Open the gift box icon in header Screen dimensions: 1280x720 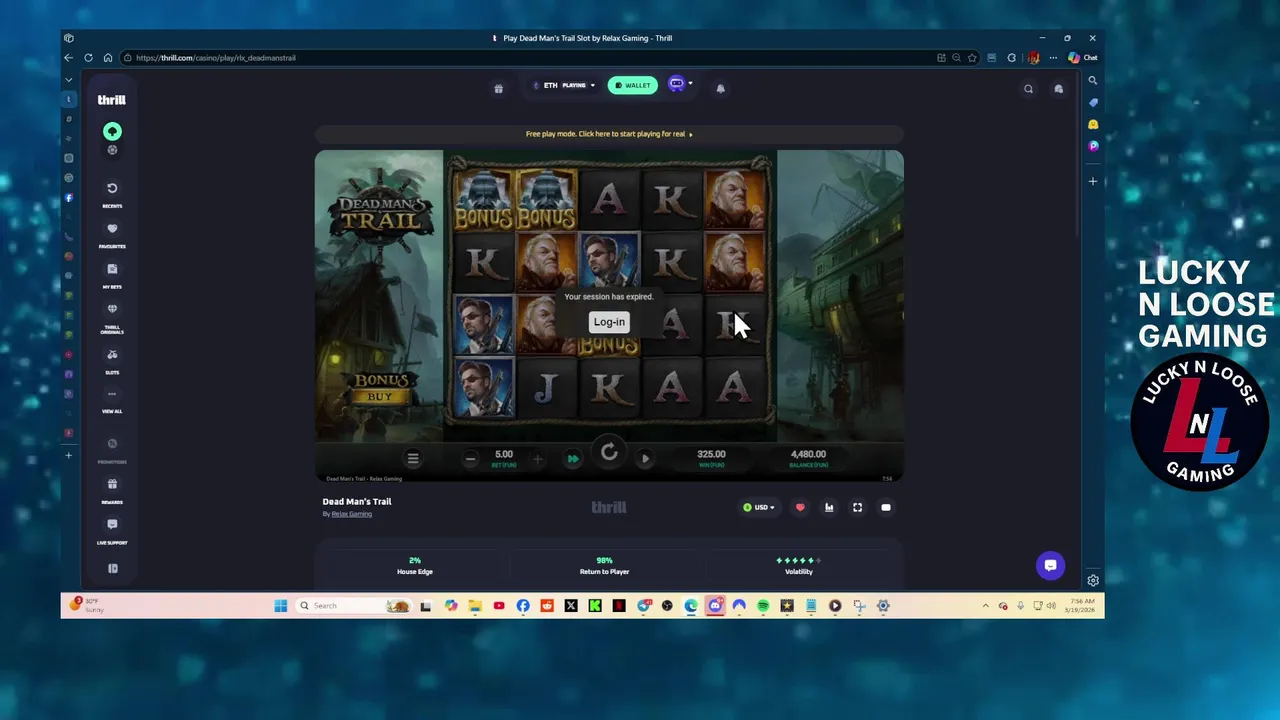[x=498, y=88]
